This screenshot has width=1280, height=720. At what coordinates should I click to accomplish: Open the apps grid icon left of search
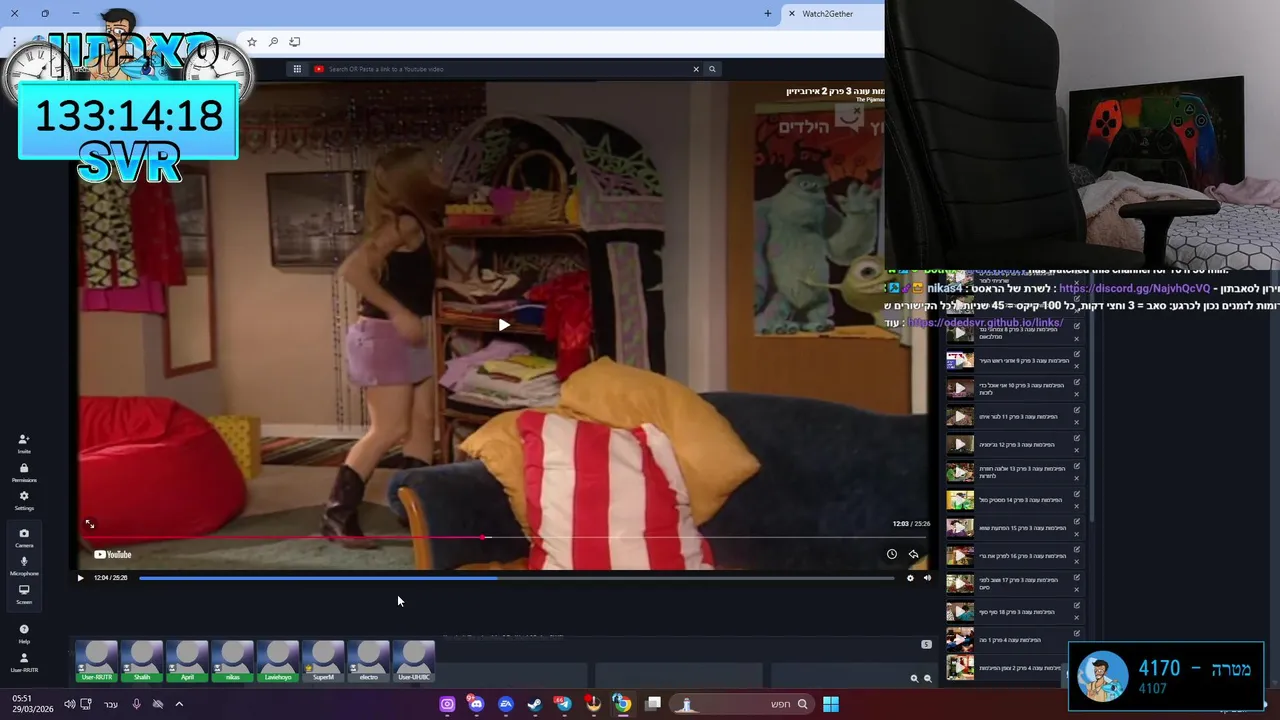(x=297, y=69)
